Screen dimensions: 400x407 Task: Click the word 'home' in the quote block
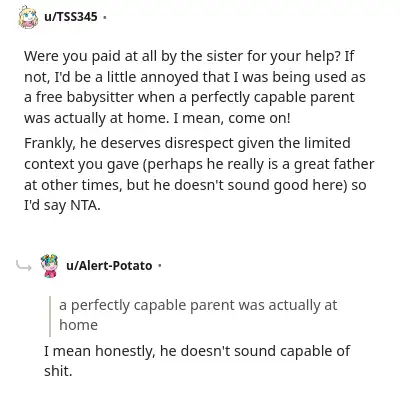click(x=79, y=325)
